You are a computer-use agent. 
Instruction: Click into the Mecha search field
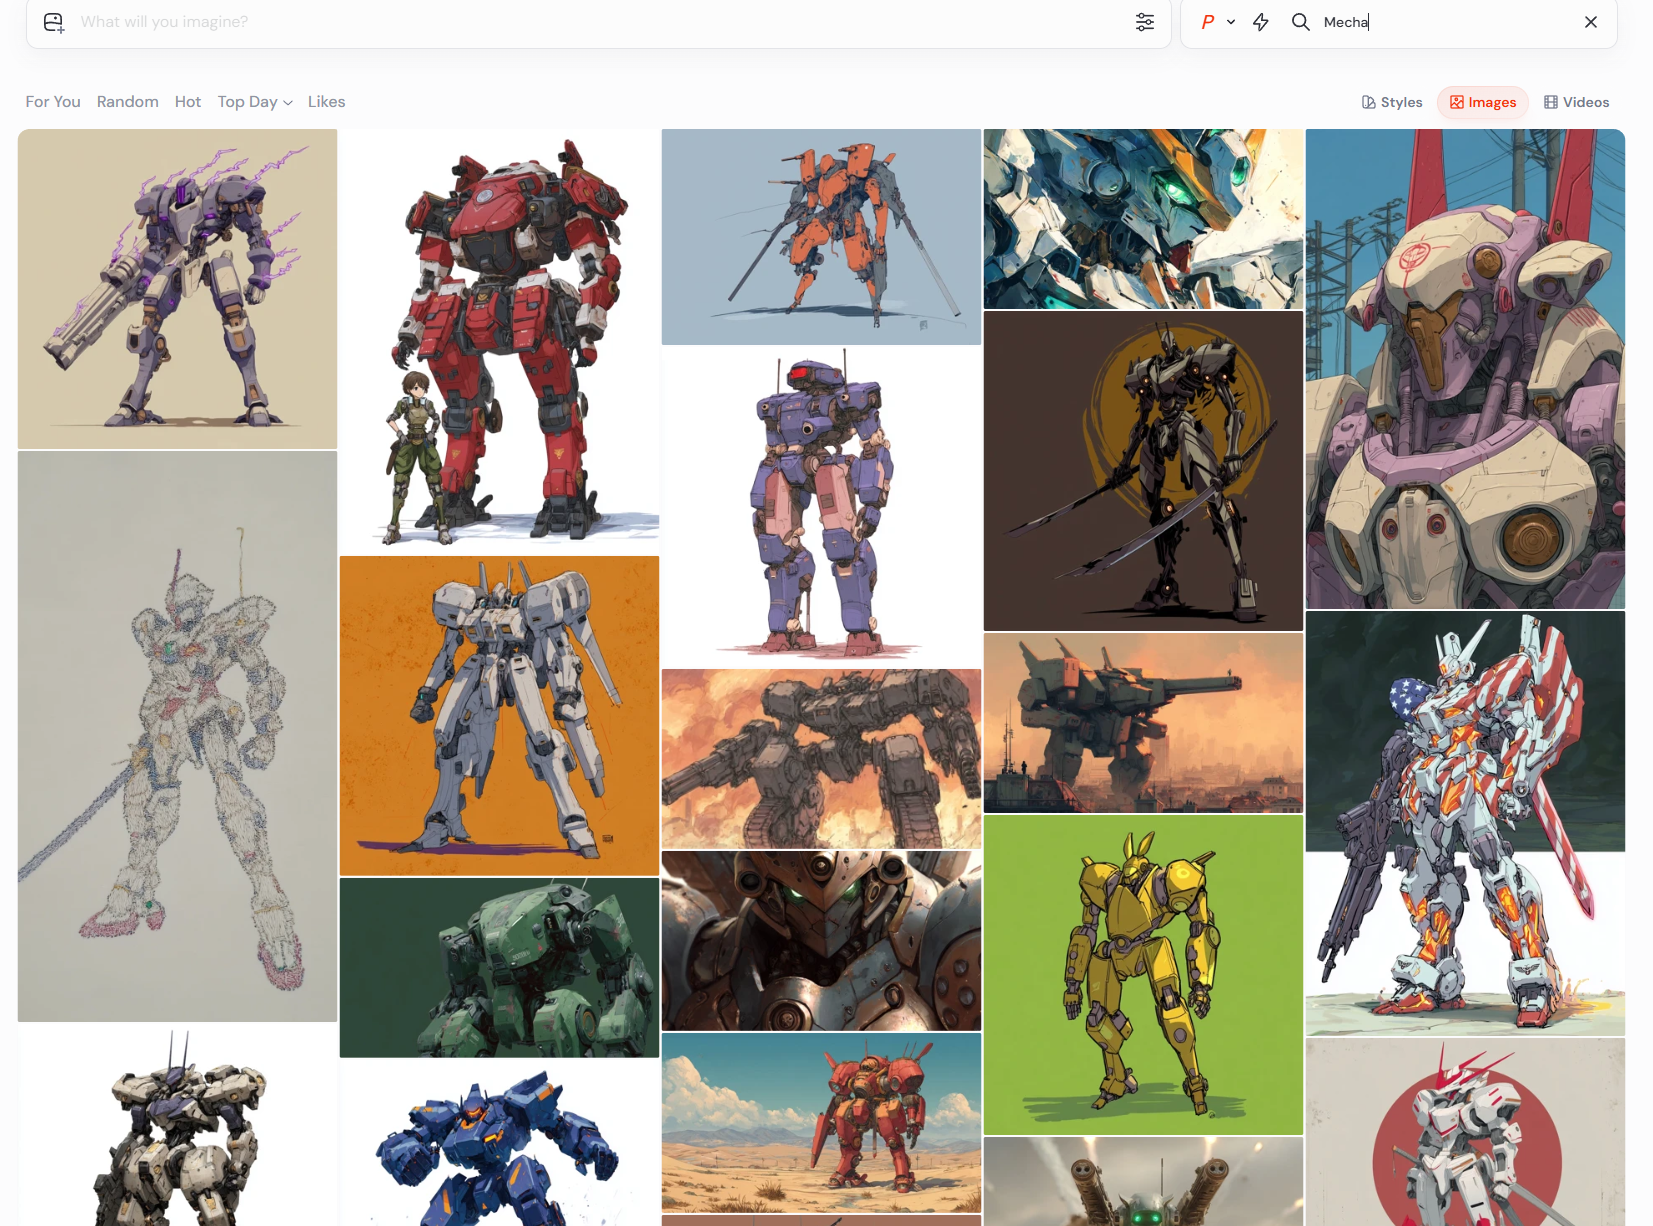pos(1446,22)
